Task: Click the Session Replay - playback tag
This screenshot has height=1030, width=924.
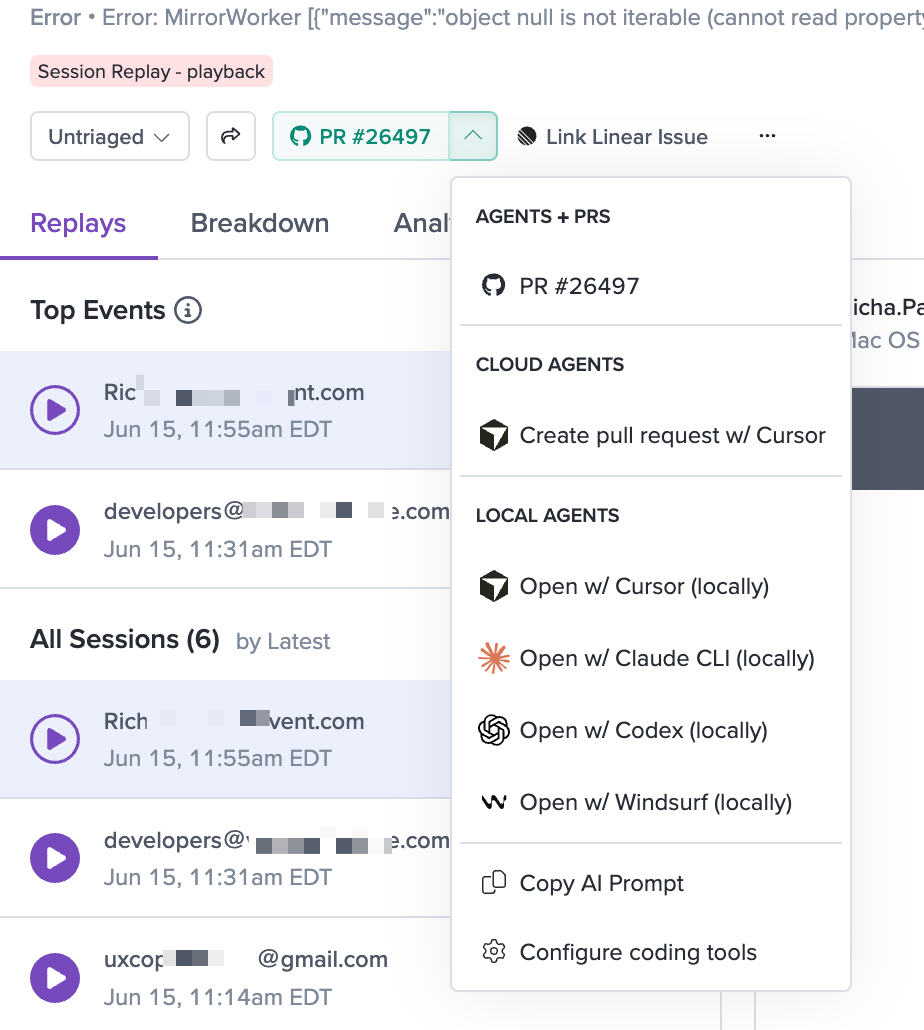Action: click(151, 71)
